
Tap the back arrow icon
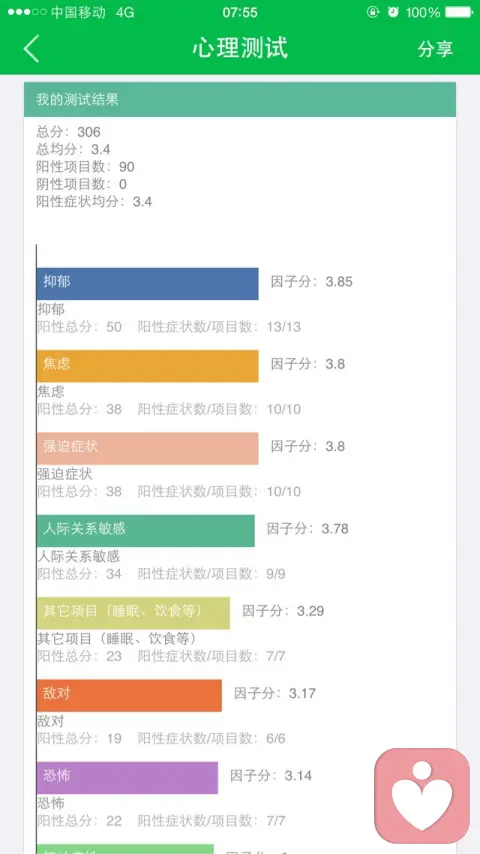pos(31,48)
